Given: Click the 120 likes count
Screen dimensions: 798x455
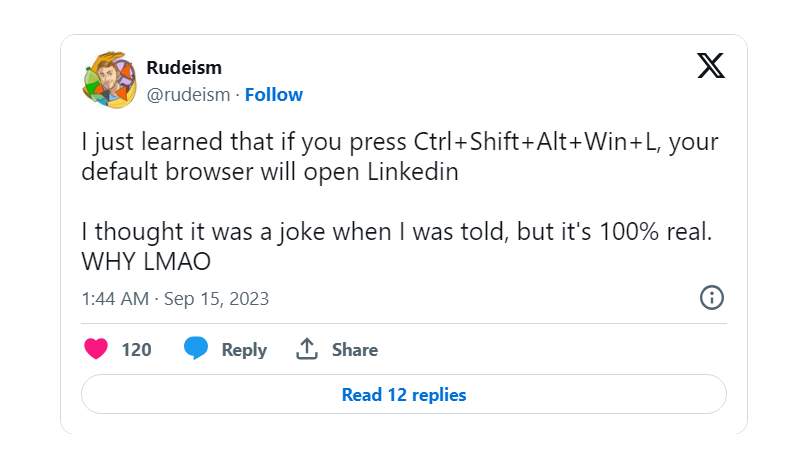Looking at the screenshot, I should click(x=136, y=350).
